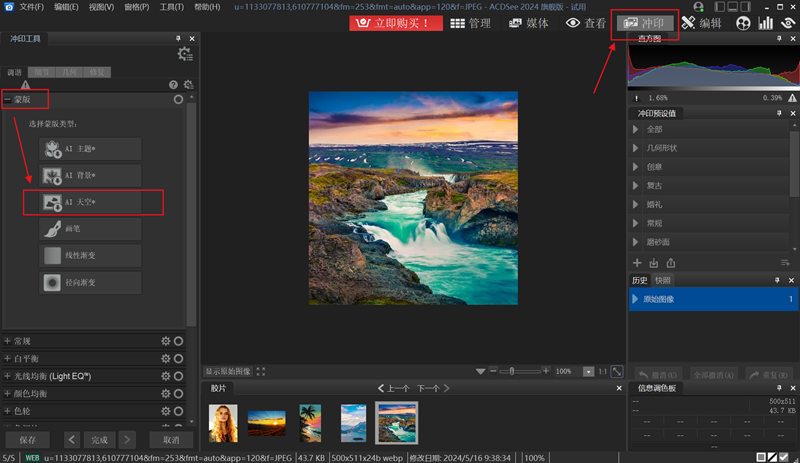800x463 pixels.
Task: Select the AI 天空 (sky) mask tool
Action: [x=90, y=203]
